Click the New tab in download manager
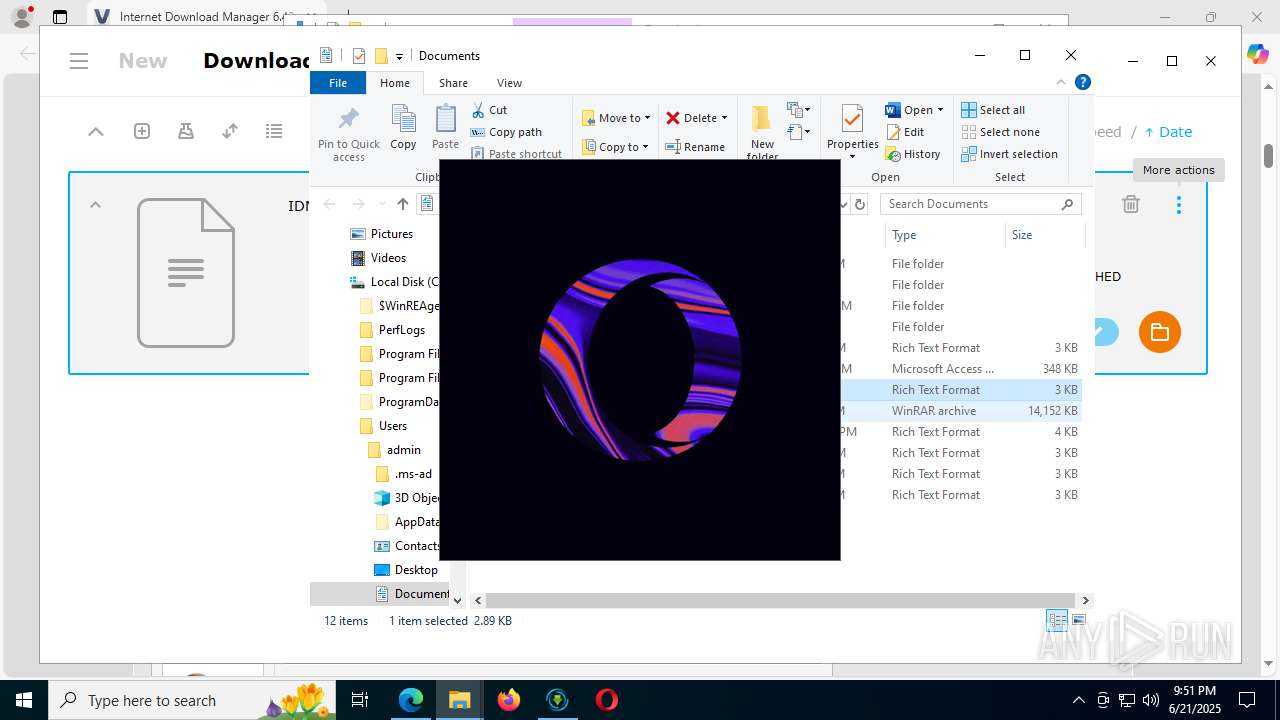 click(143, 61)
